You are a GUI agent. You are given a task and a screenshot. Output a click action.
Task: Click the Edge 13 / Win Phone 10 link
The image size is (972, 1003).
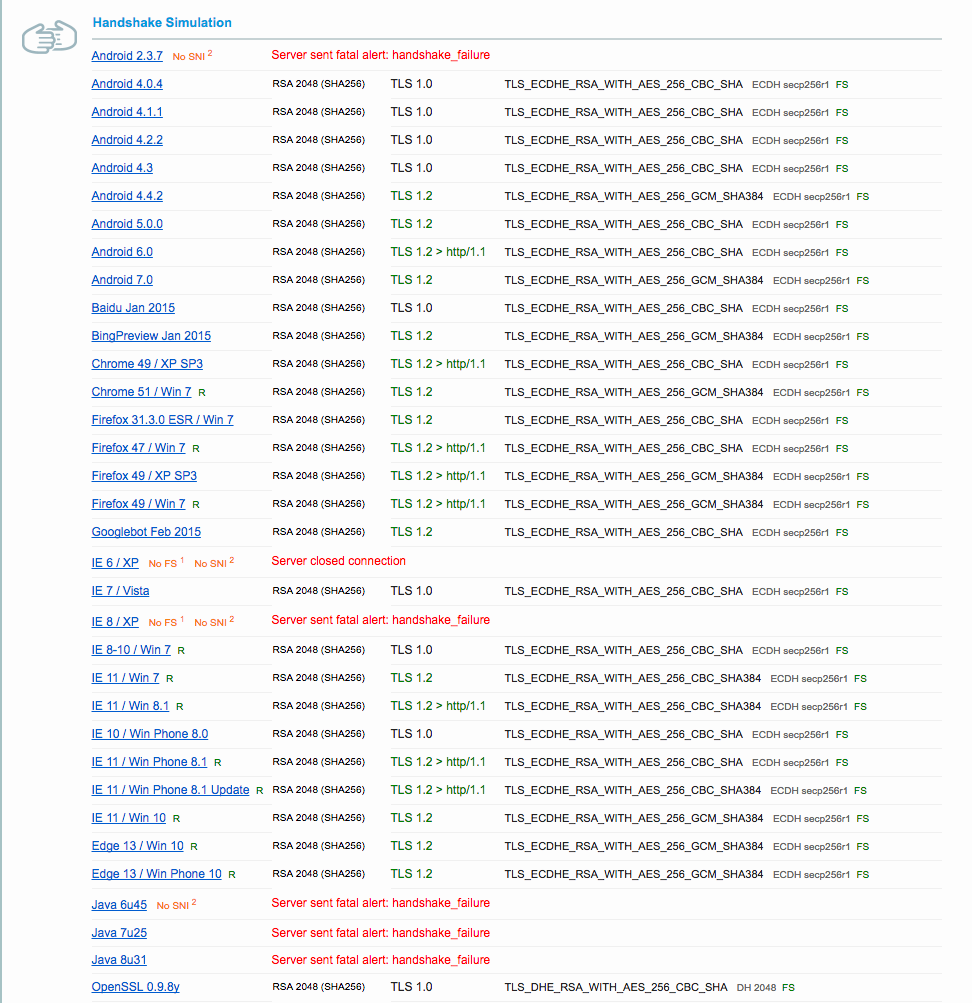(157, 874)
